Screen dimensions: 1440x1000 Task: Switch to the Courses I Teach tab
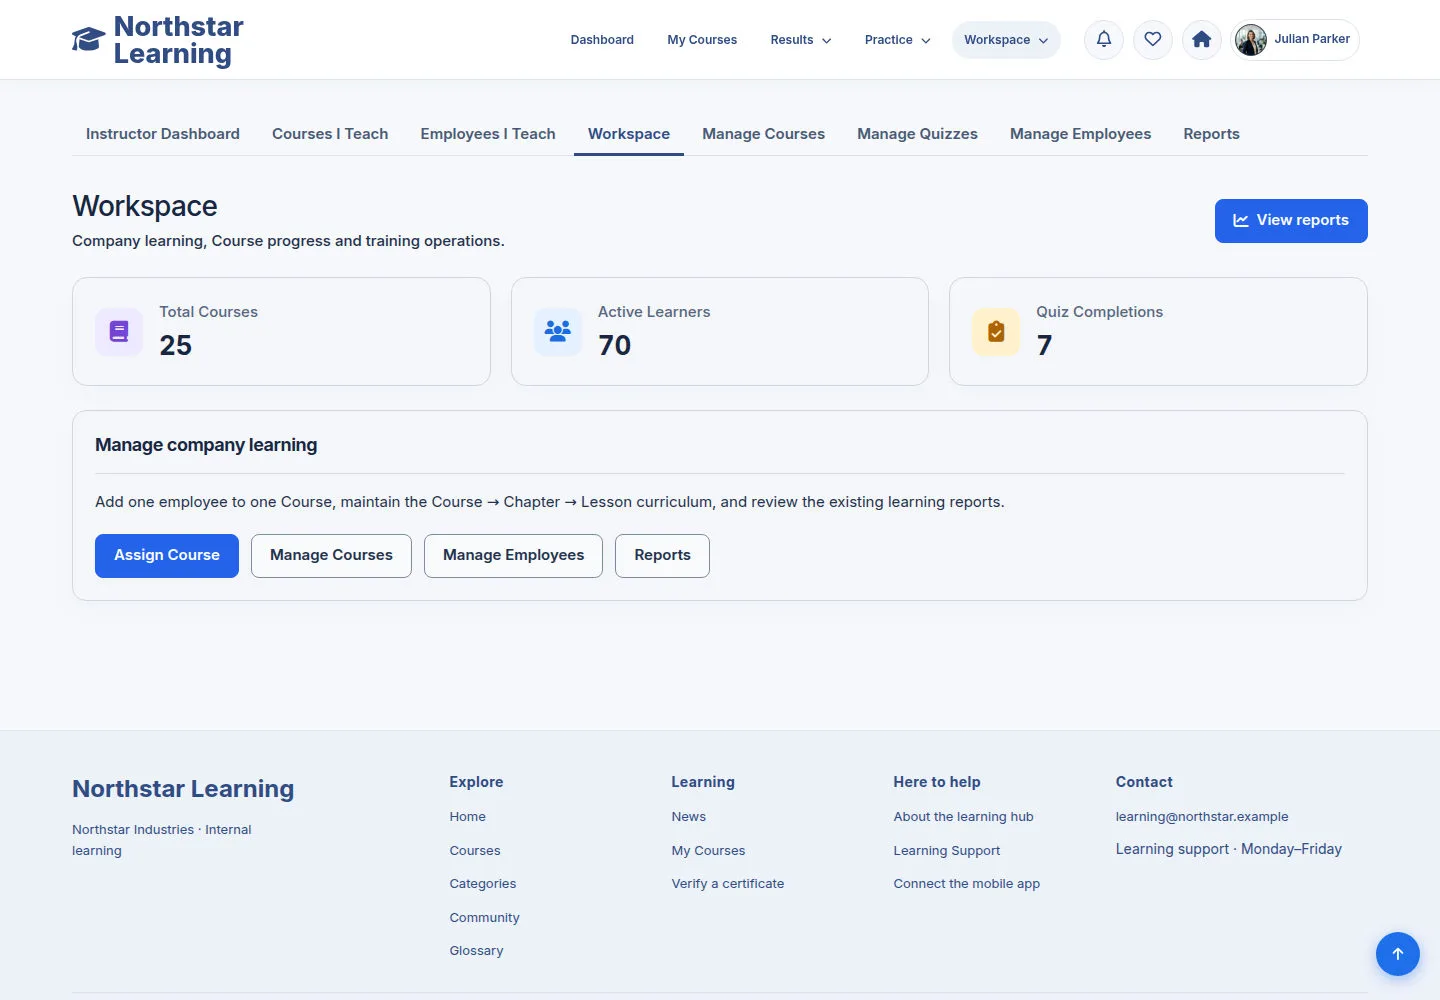(330, 134)
